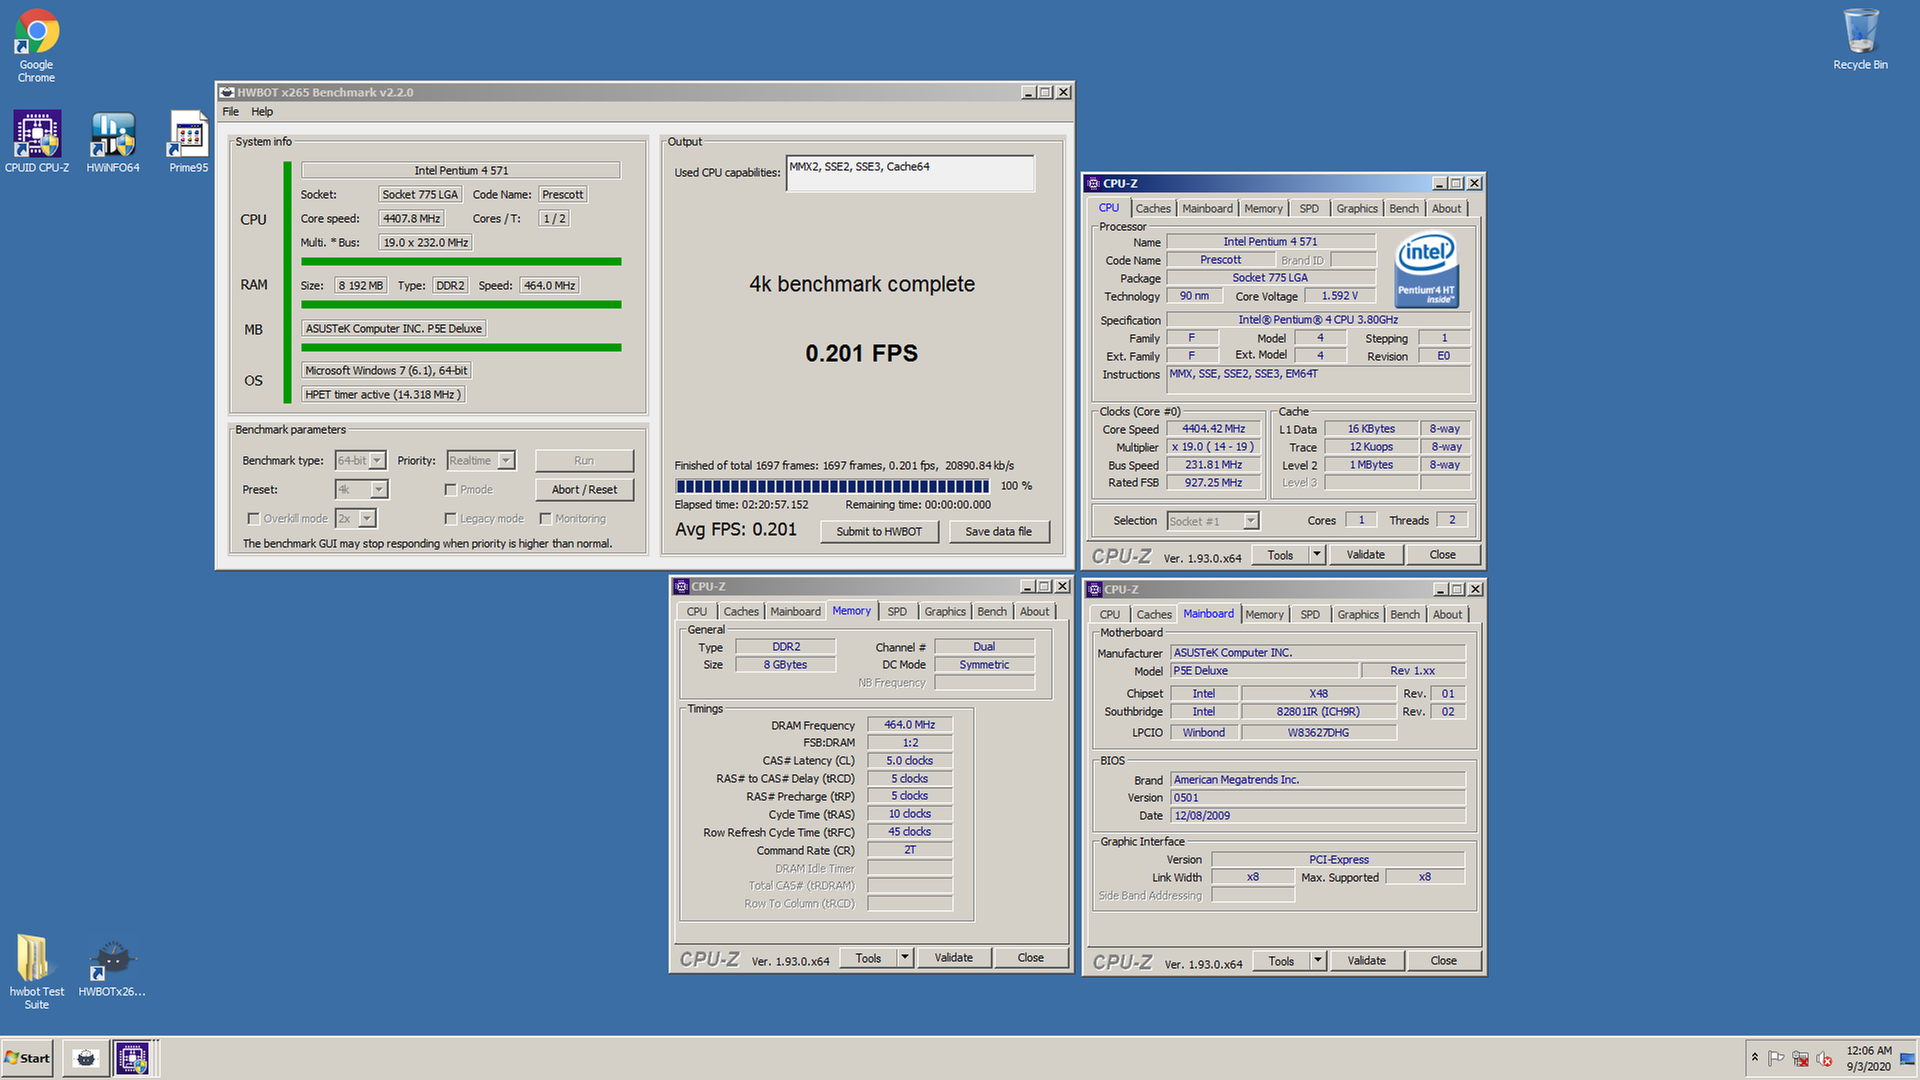
Task: Open Overkill mode 2x dropdown
Action: 367,519
